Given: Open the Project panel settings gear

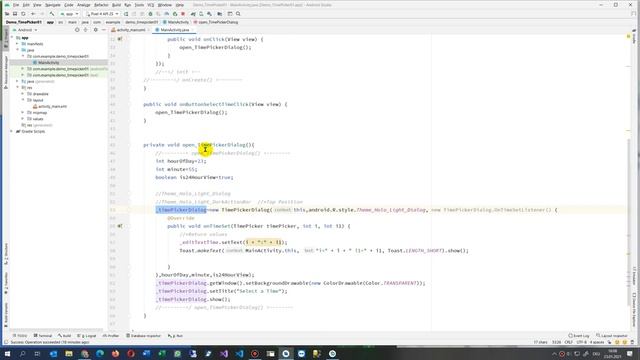Looking at the screenshot, I should point(96,30).
